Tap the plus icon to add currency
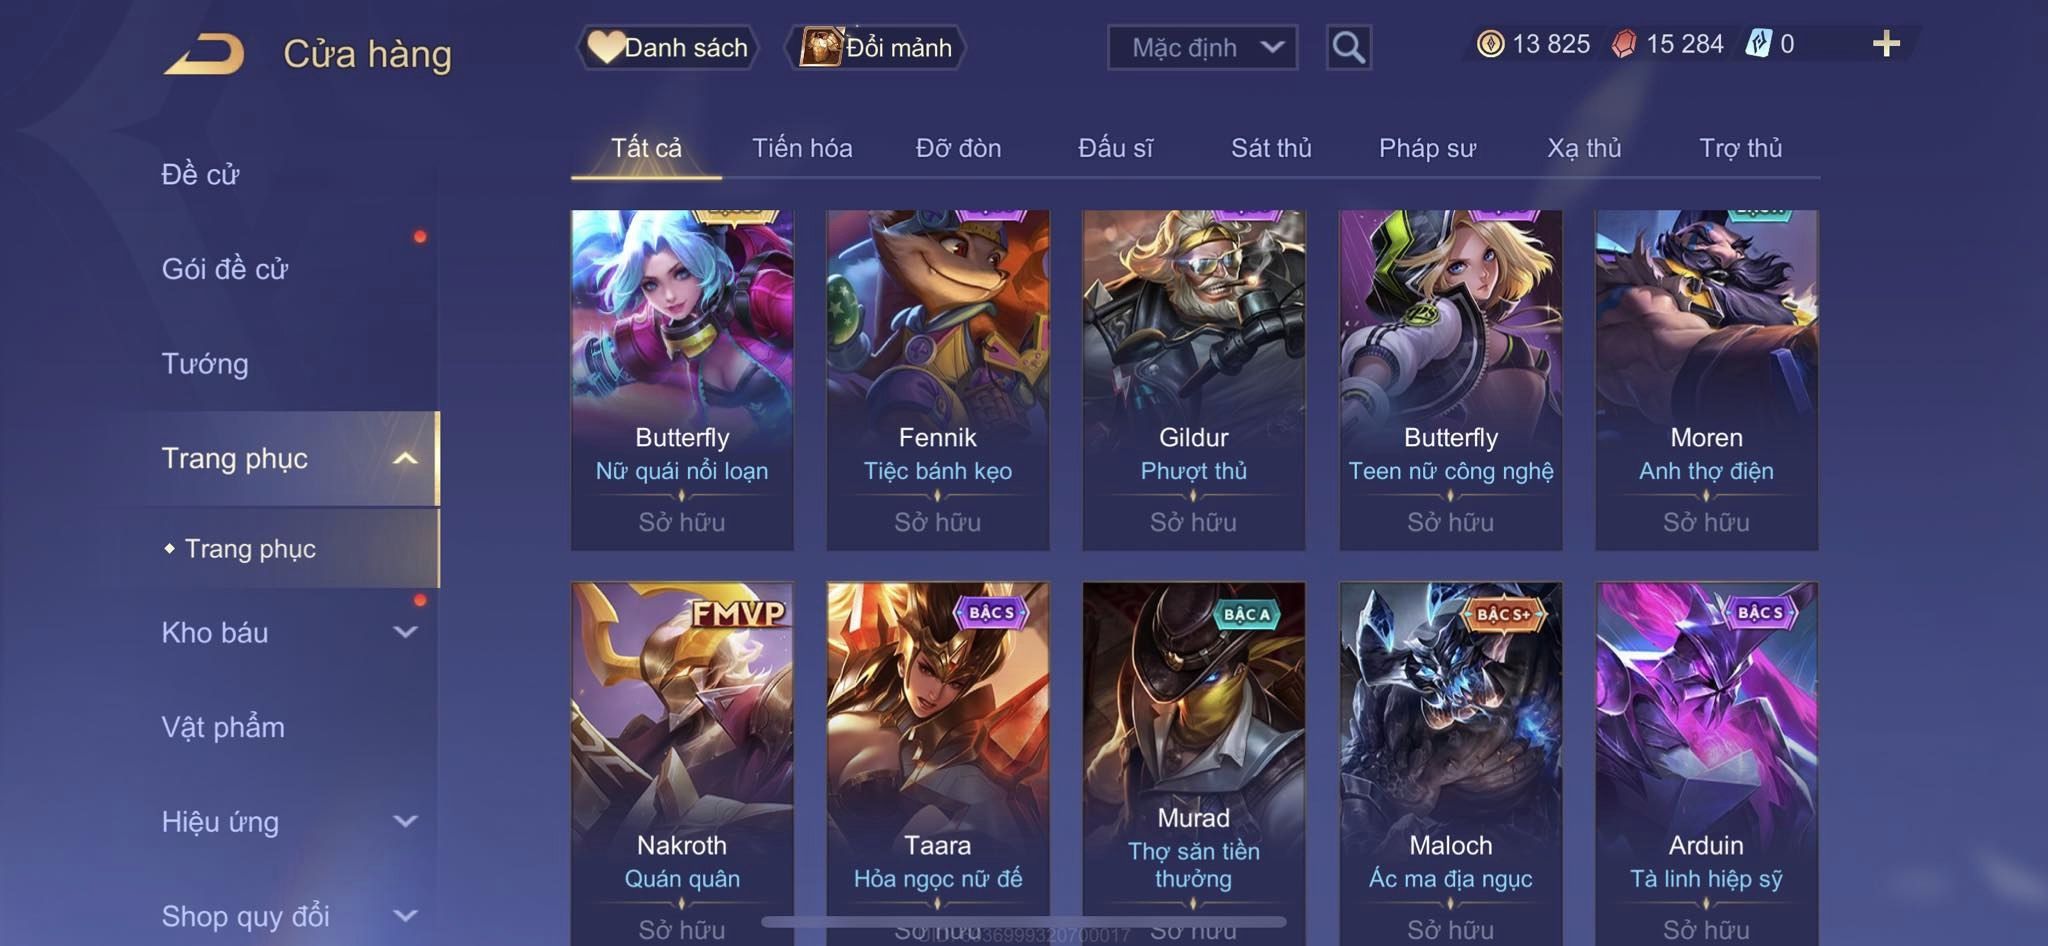 pyautogui.click(x=1886, y=44)
